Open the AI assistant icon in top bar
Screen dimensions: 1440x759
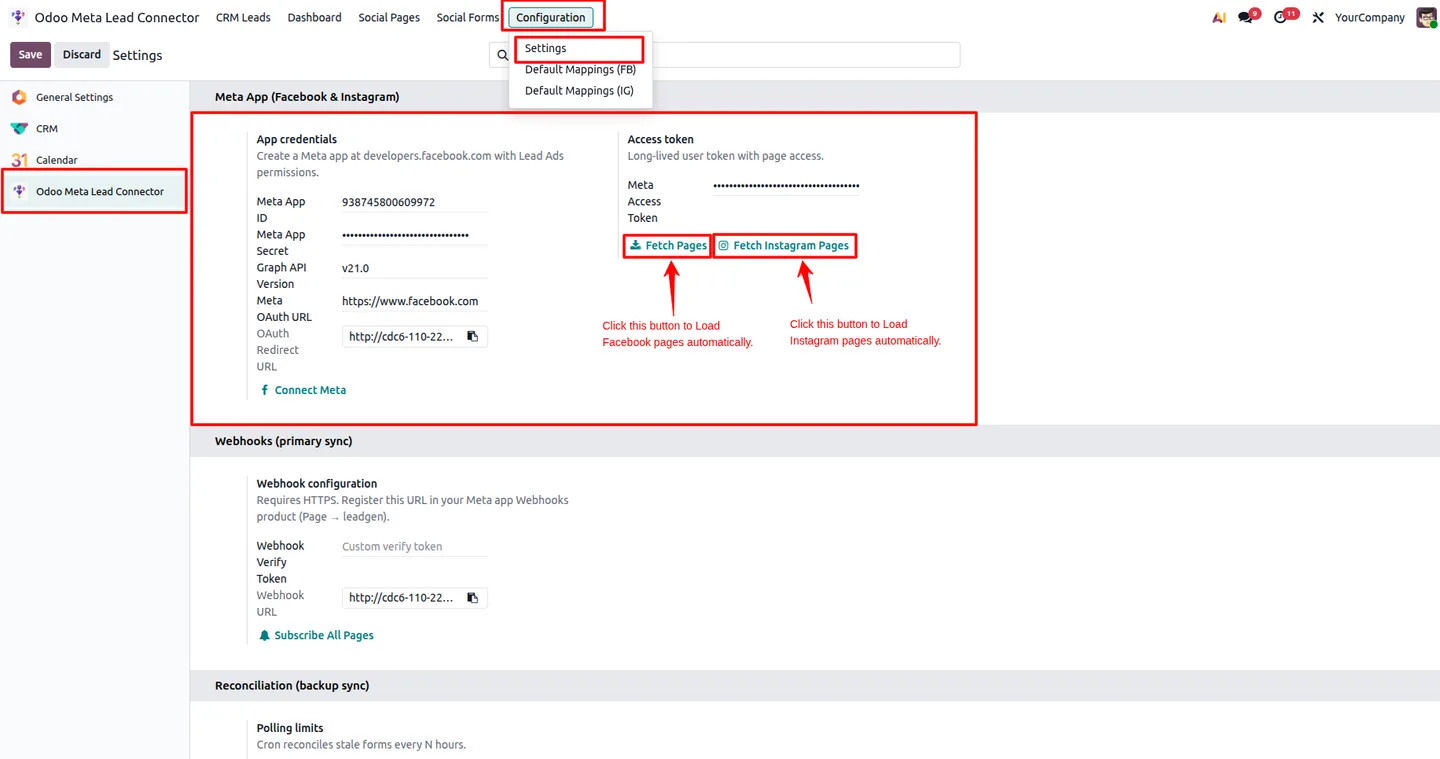click(1219, 17)
